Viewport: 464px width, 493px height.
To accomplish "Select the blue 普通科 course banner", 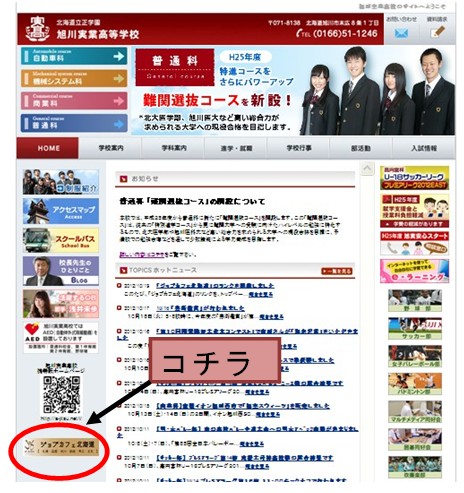I will 74,123.
